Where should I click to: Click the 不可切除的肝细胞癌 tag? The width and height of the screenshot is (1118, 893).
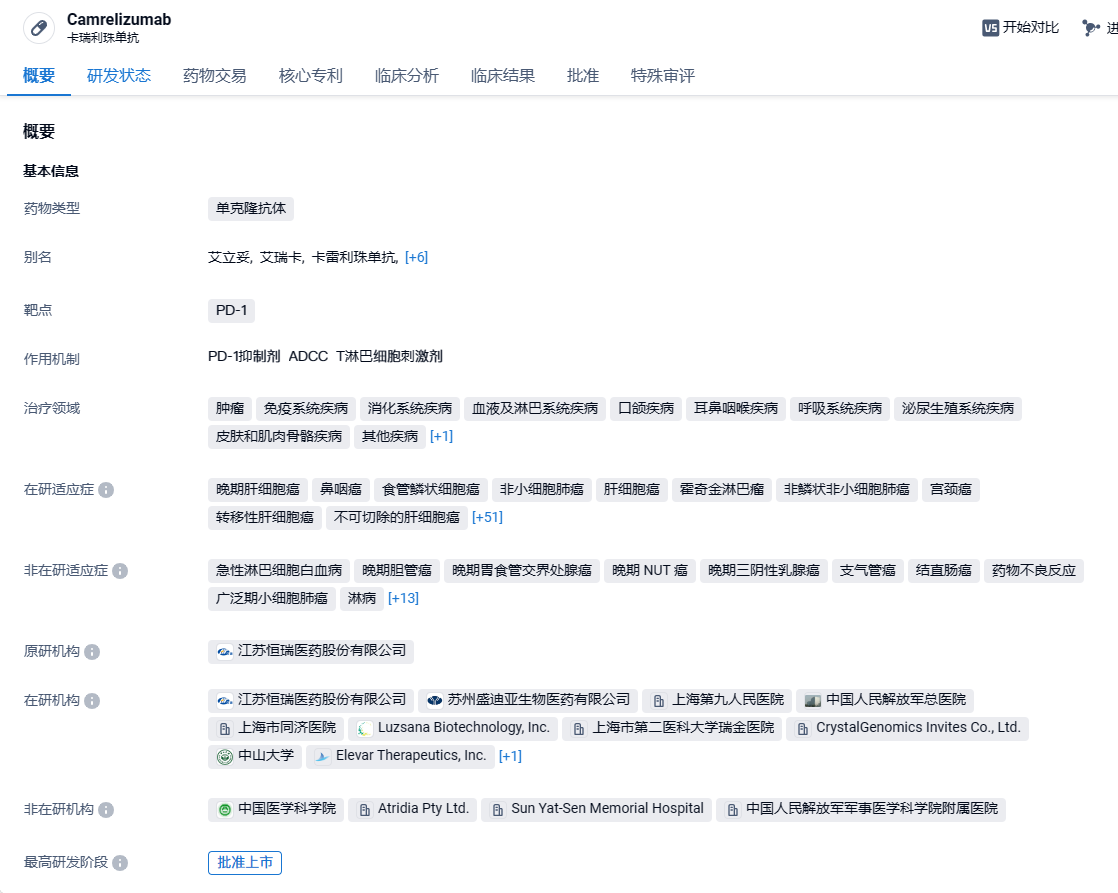pos(396,518)
